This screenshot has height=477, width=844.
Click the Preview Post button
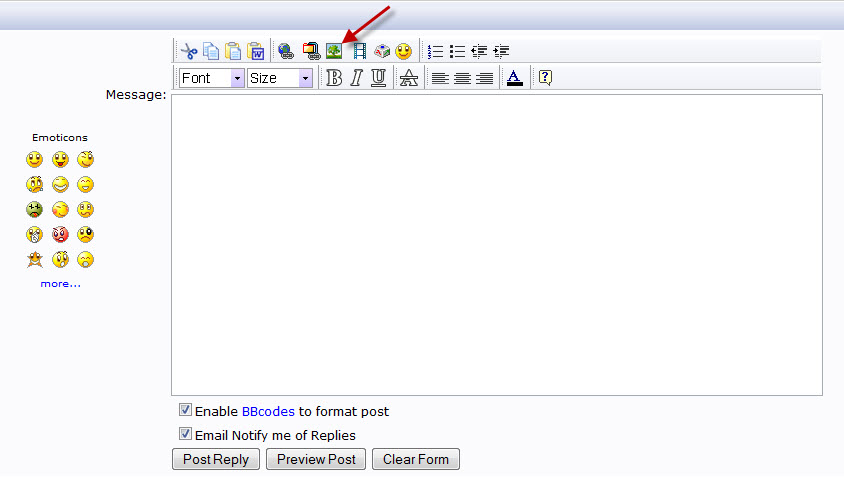[x=316, y=459]
